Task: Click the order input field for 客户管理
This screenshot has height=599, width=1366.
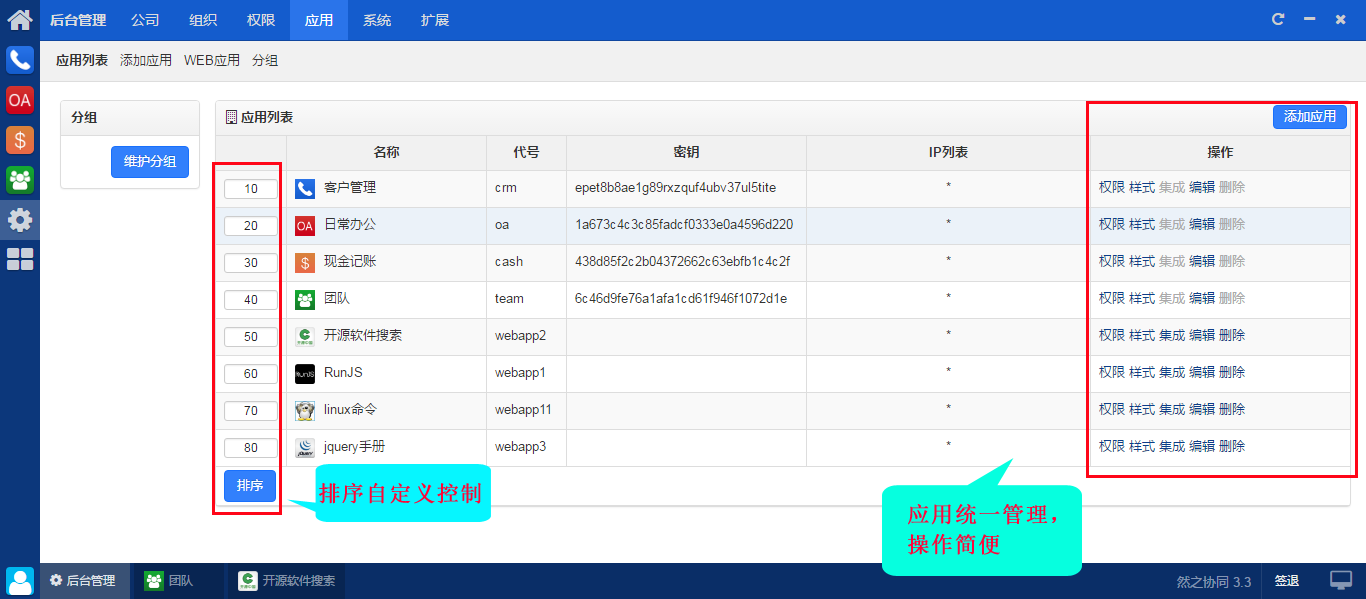Action: [x=250, y=189]
